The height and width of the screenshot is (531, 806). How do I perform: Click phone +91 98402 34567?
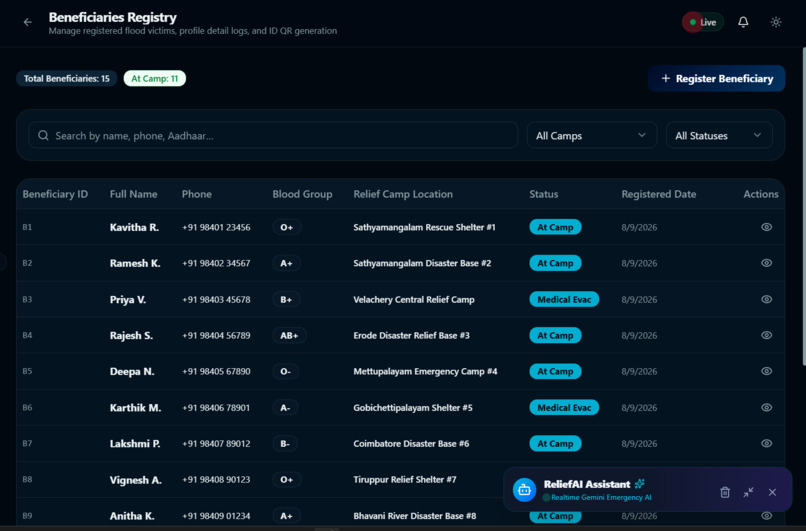coord(216,263)
